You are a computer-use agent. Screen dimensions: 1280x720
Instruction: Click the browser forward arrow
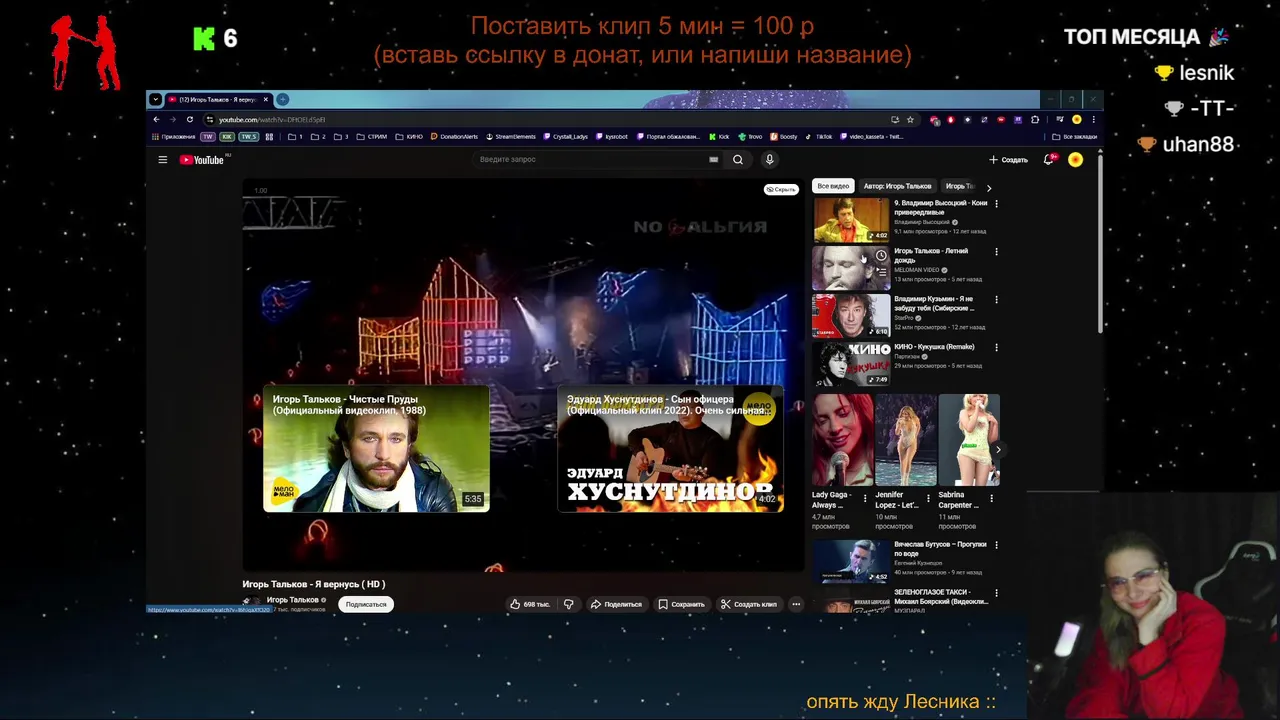point(172,119)
